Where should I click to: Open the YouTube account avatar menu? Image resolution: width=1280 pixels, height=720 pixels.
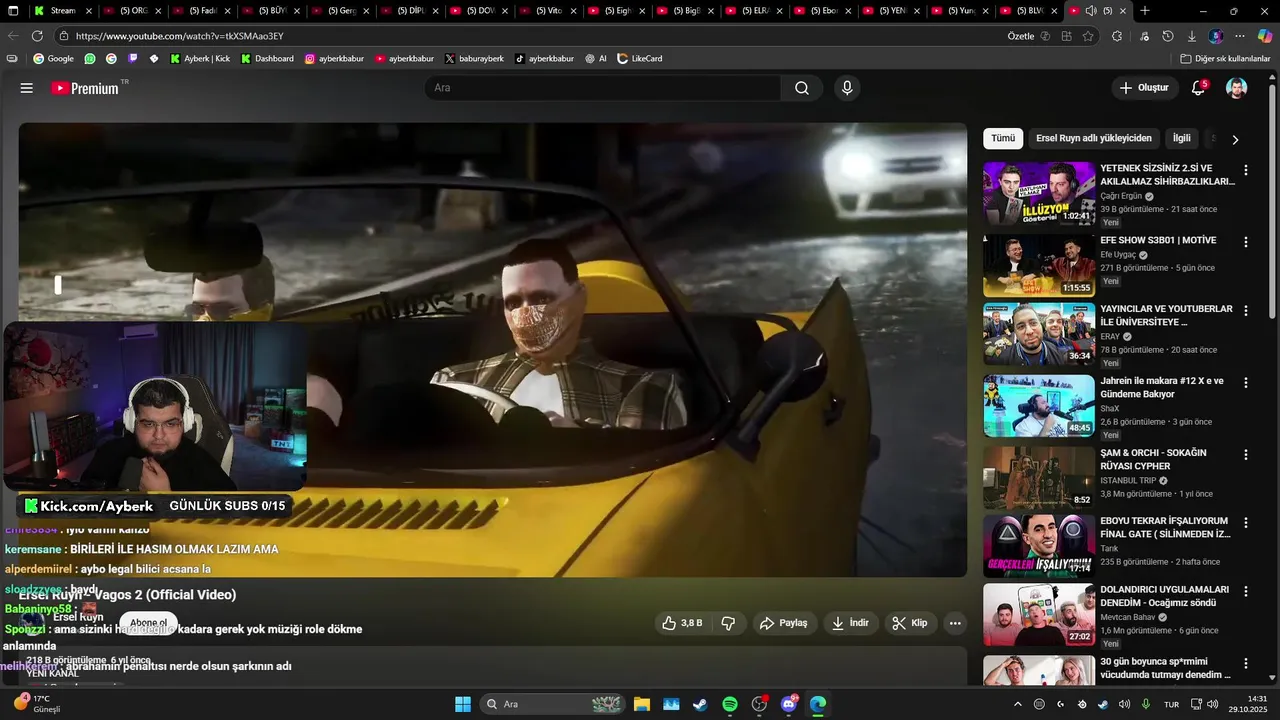[x=1237, y=88]
